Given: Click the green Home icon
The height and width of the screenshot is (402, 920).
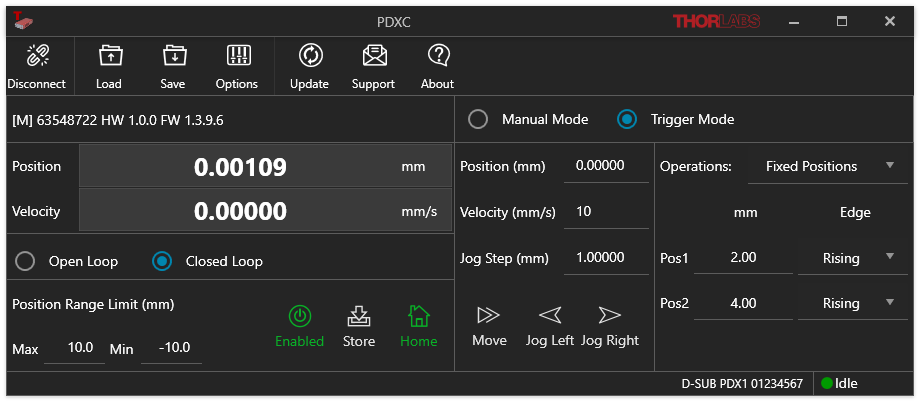Looking at the screenshot, I should tap(418, 316).
